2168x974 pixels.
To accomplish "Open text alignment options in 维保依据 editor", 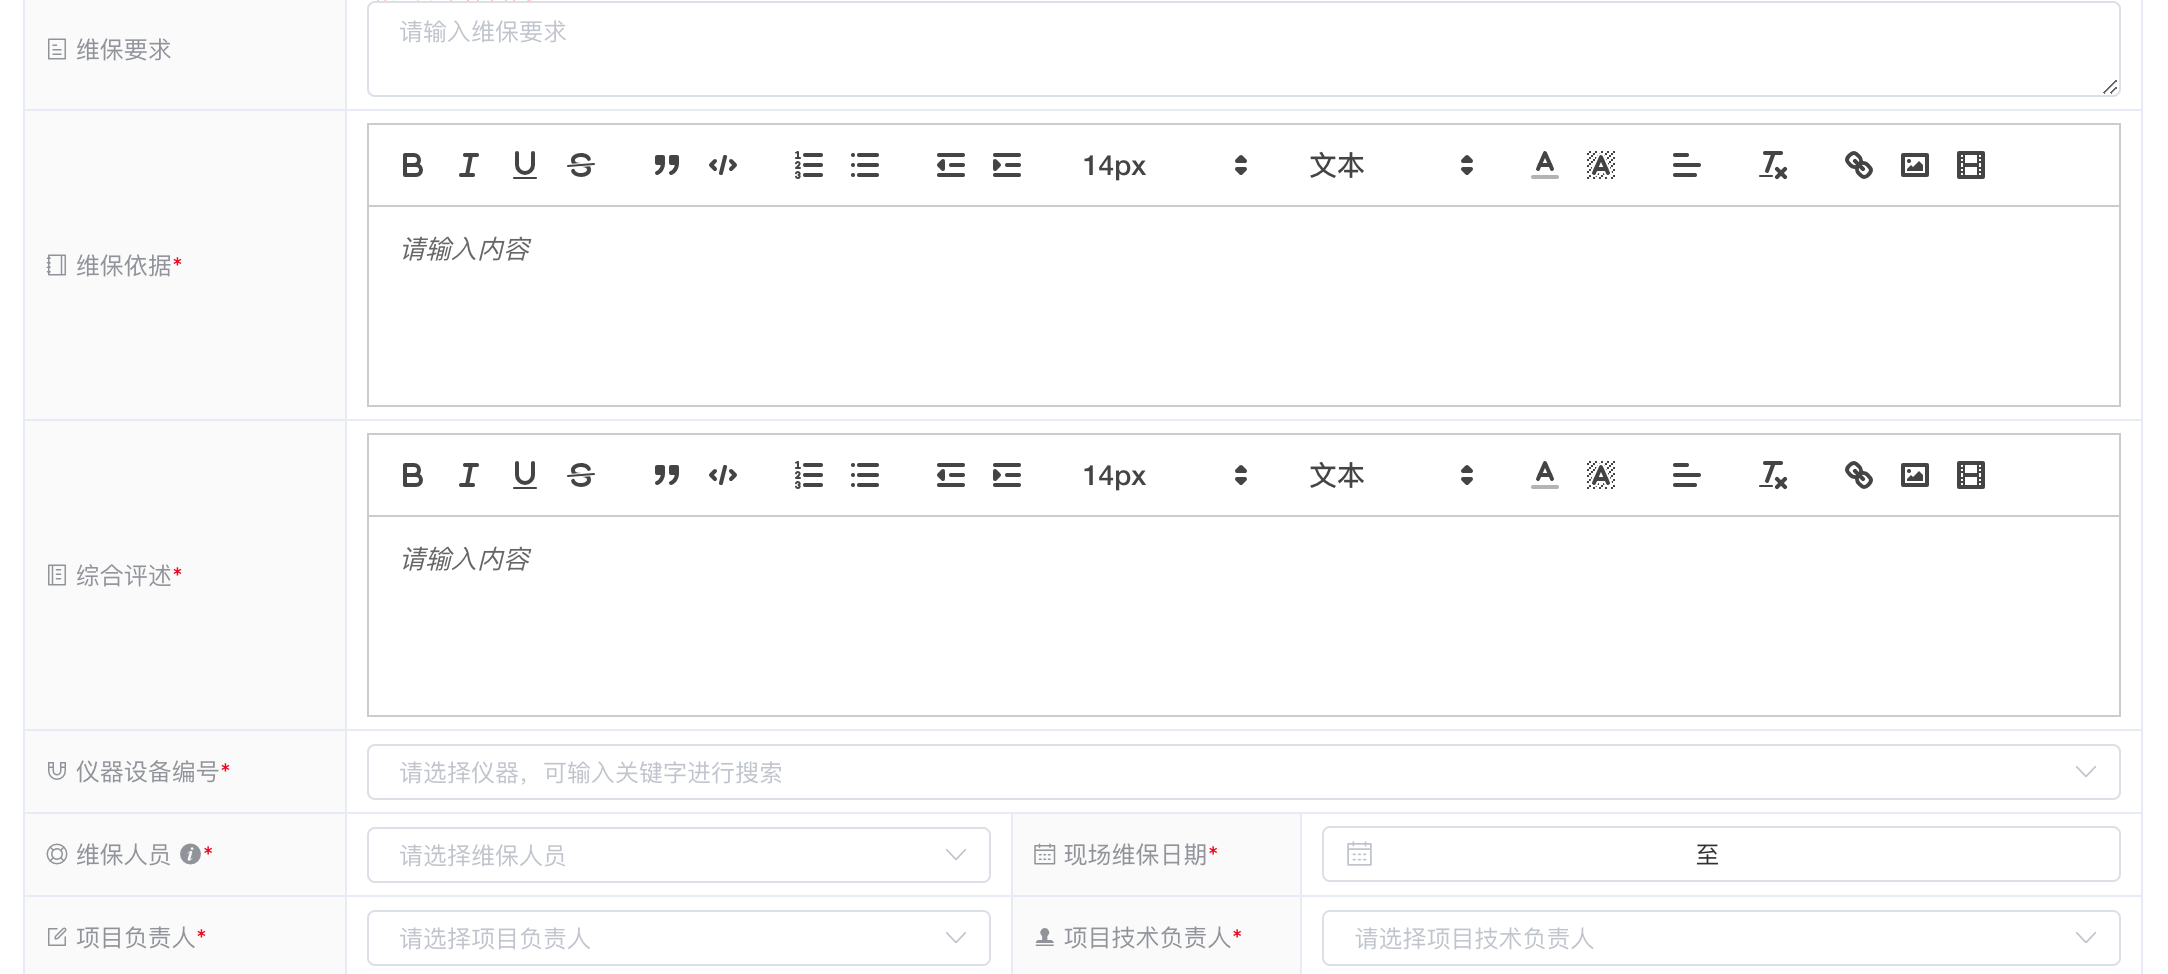I will click(x=1686, y=165).
